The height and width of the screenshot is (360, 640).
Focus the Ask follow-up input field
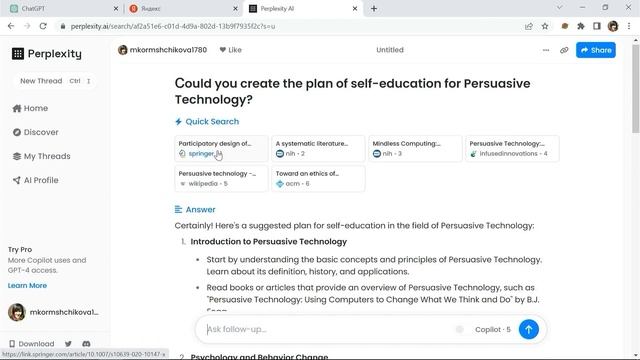pyautogui.click(x=327, y=329)
